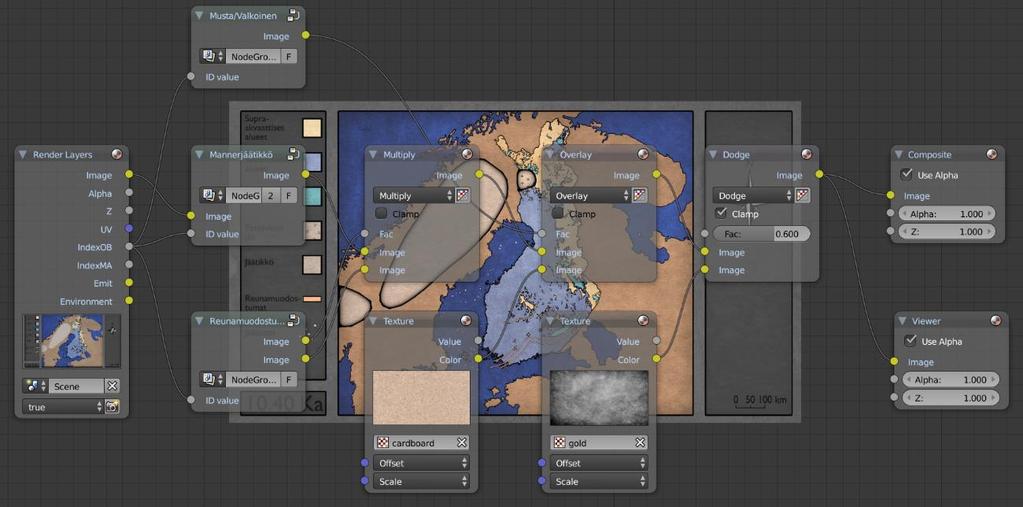Screen dimensions: 1023x507
Task: Toggle preview sphere on Render Layers node
Action: [116, 155]
